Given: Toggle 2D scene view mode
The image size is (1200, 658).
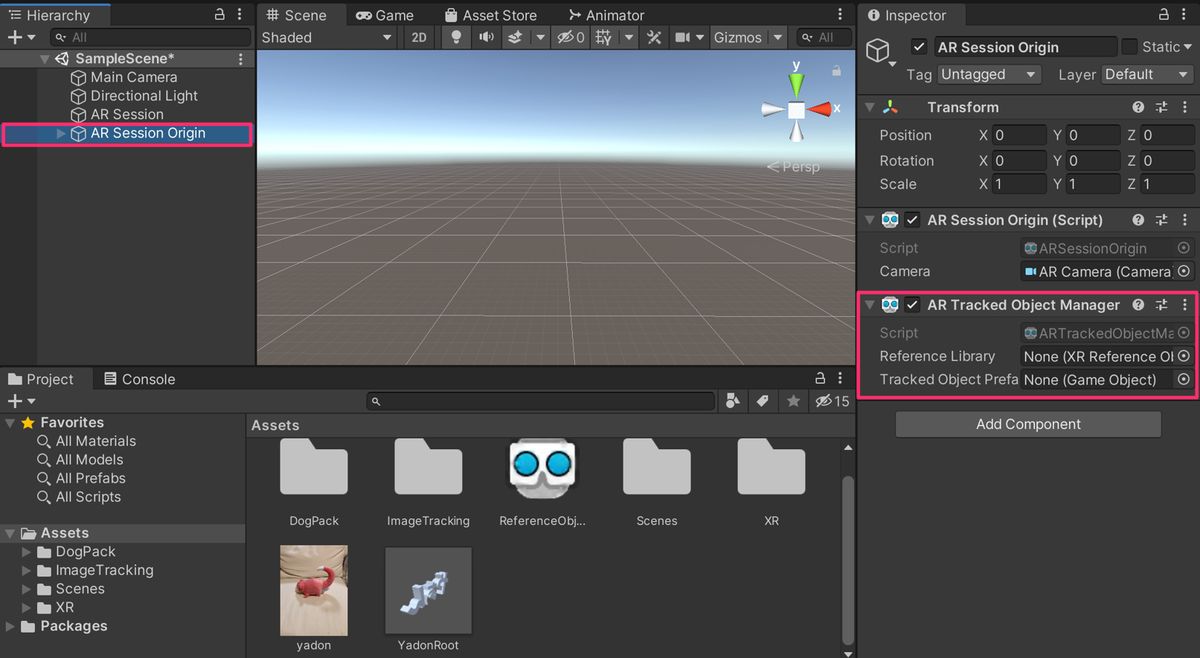Looking at the screenshot, I should (419, 37).
